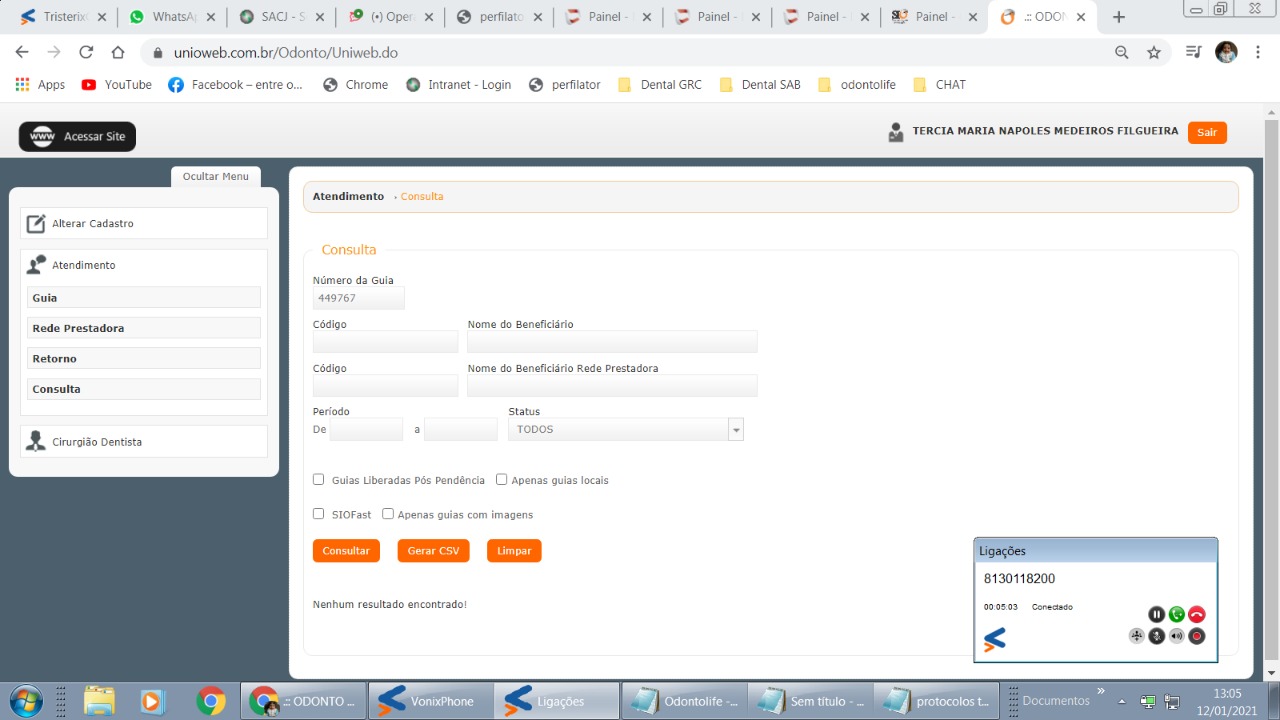Click the Acessar Site button
This screenshot has height=720, width=1280.
tap(77, 137)
